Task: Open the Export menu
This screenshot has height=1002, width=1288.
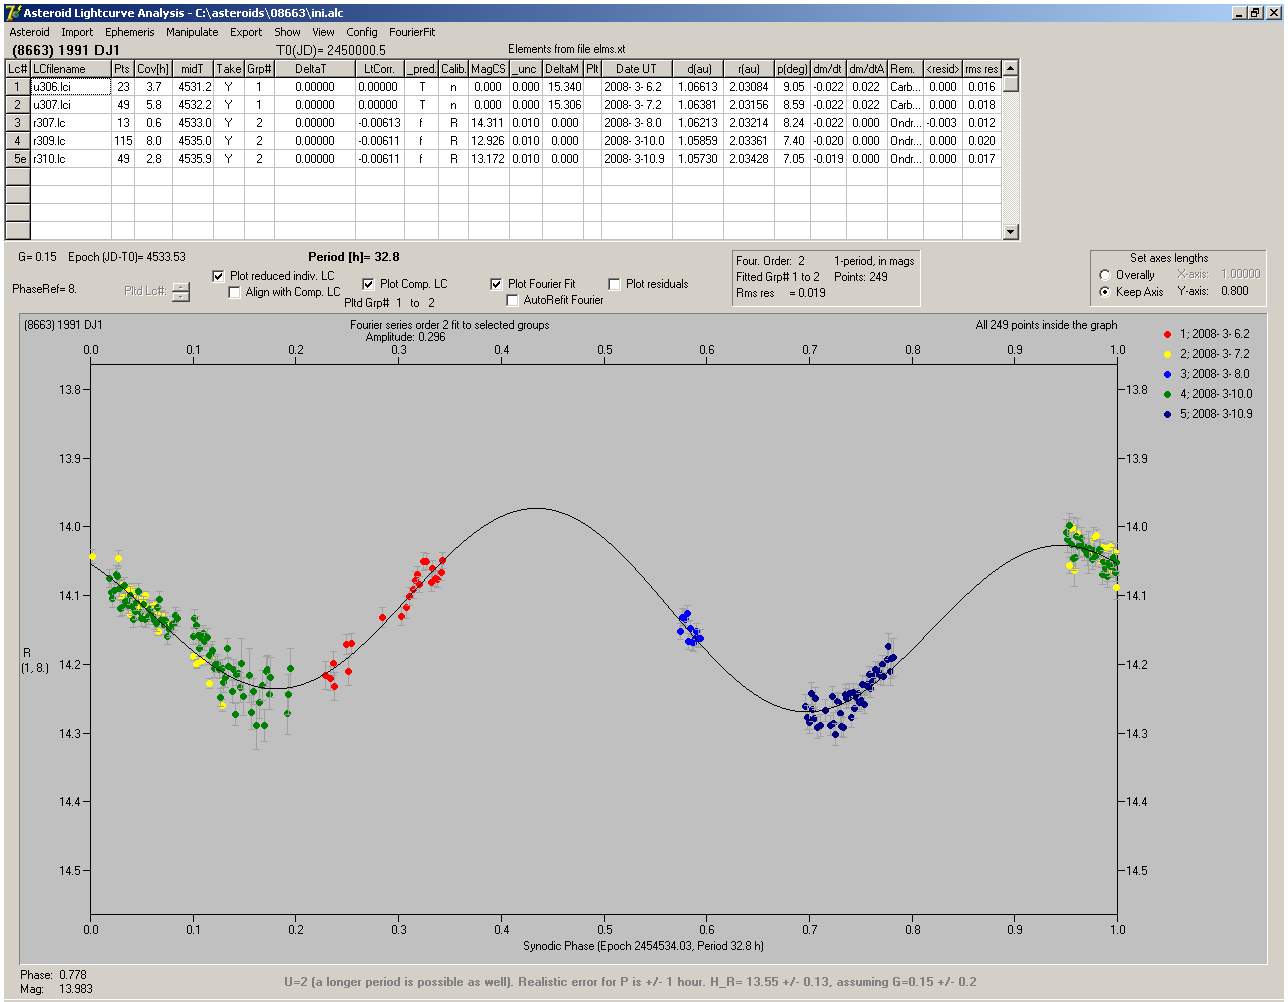Action: (246, 32)
